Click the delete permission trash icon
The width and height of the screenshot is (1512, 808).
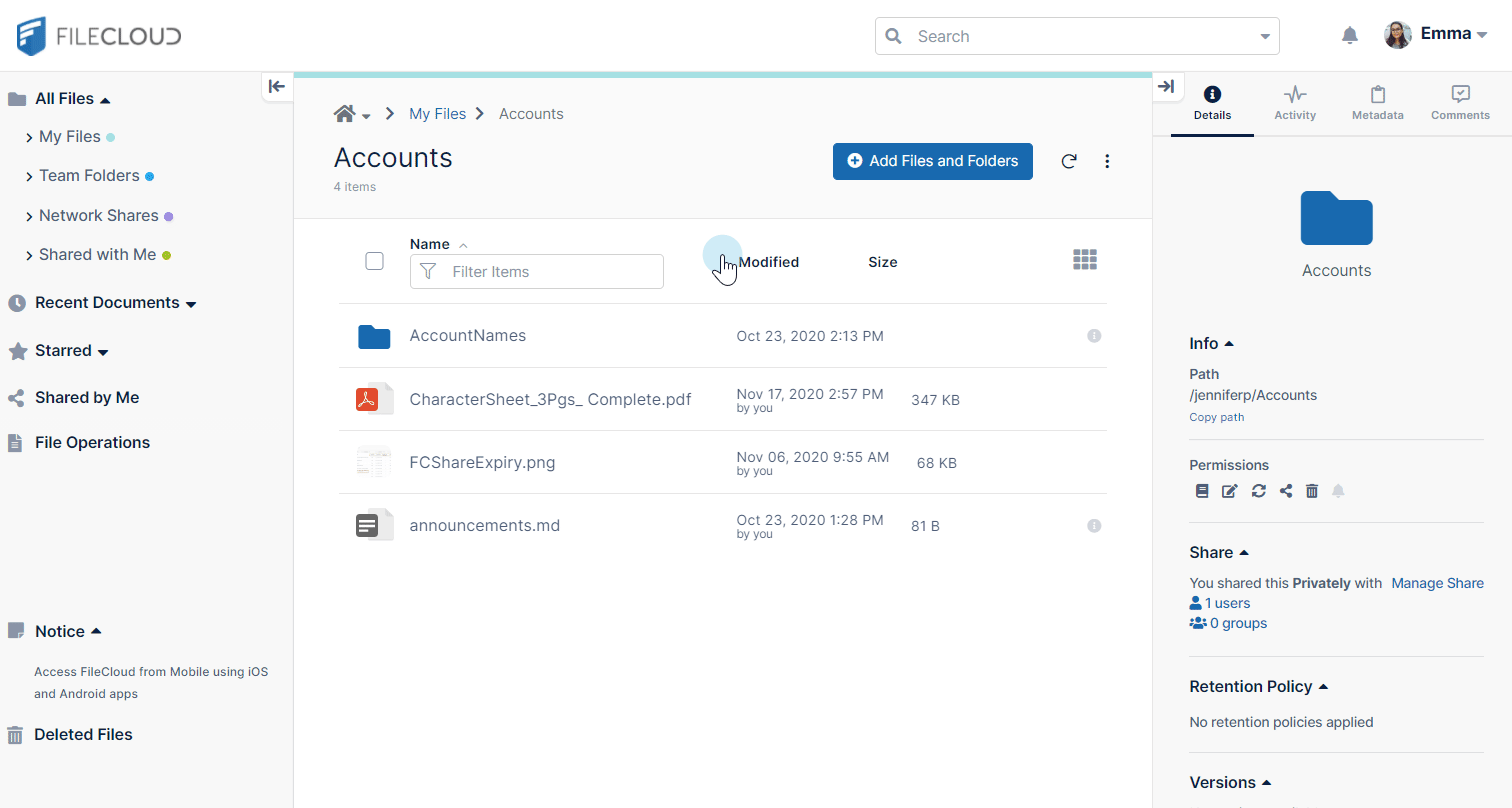[x=1312, y=491]
